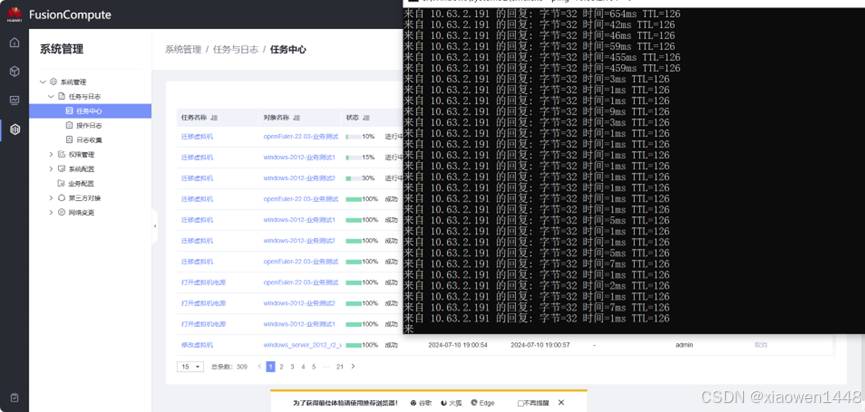Select 操作日志 in the tree
Screen dimensions: 865x412
(89, 126)
